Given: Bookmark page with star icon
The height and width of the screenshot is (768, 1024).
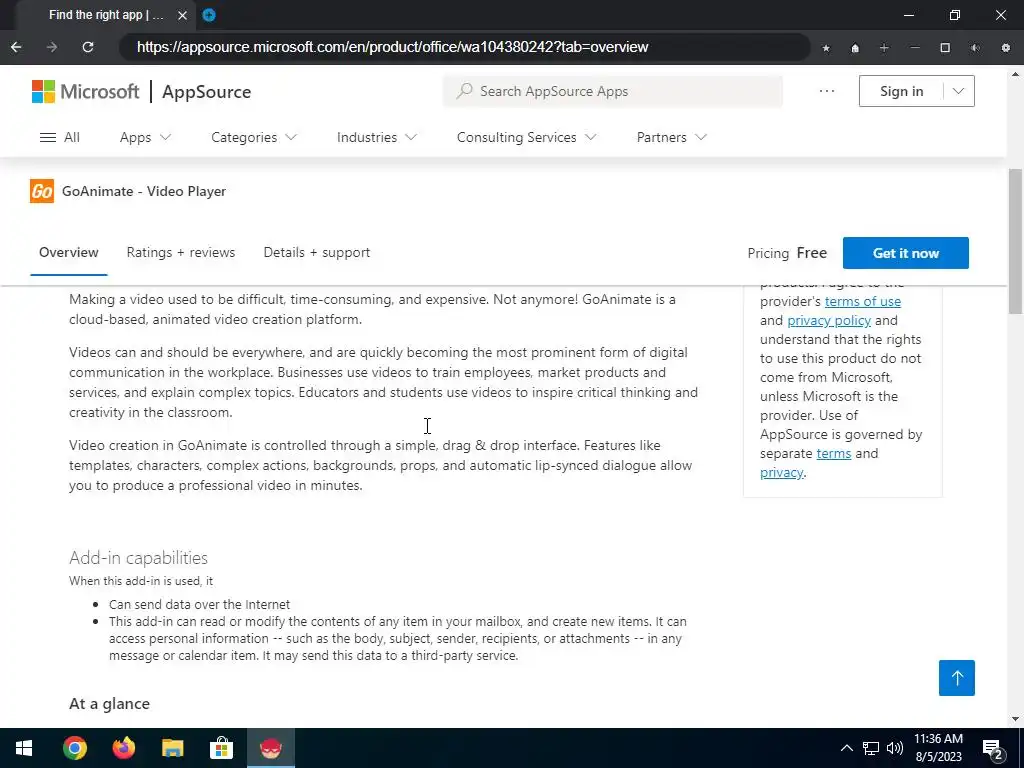Looking at the screenshot, I should click(x=826, y=48).
